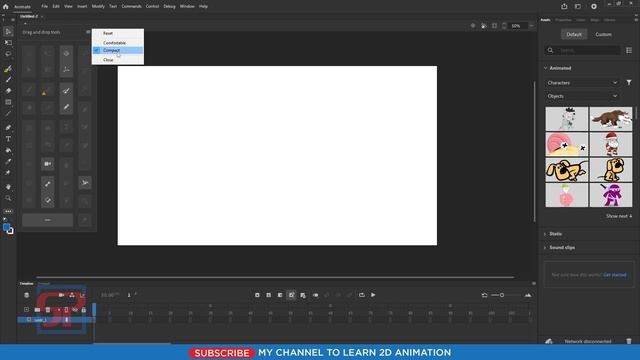The width and height of the screenshot is (640, 360).
Task: Select the Pen tool
Action: pyautogui.click(x=8, y=128)
